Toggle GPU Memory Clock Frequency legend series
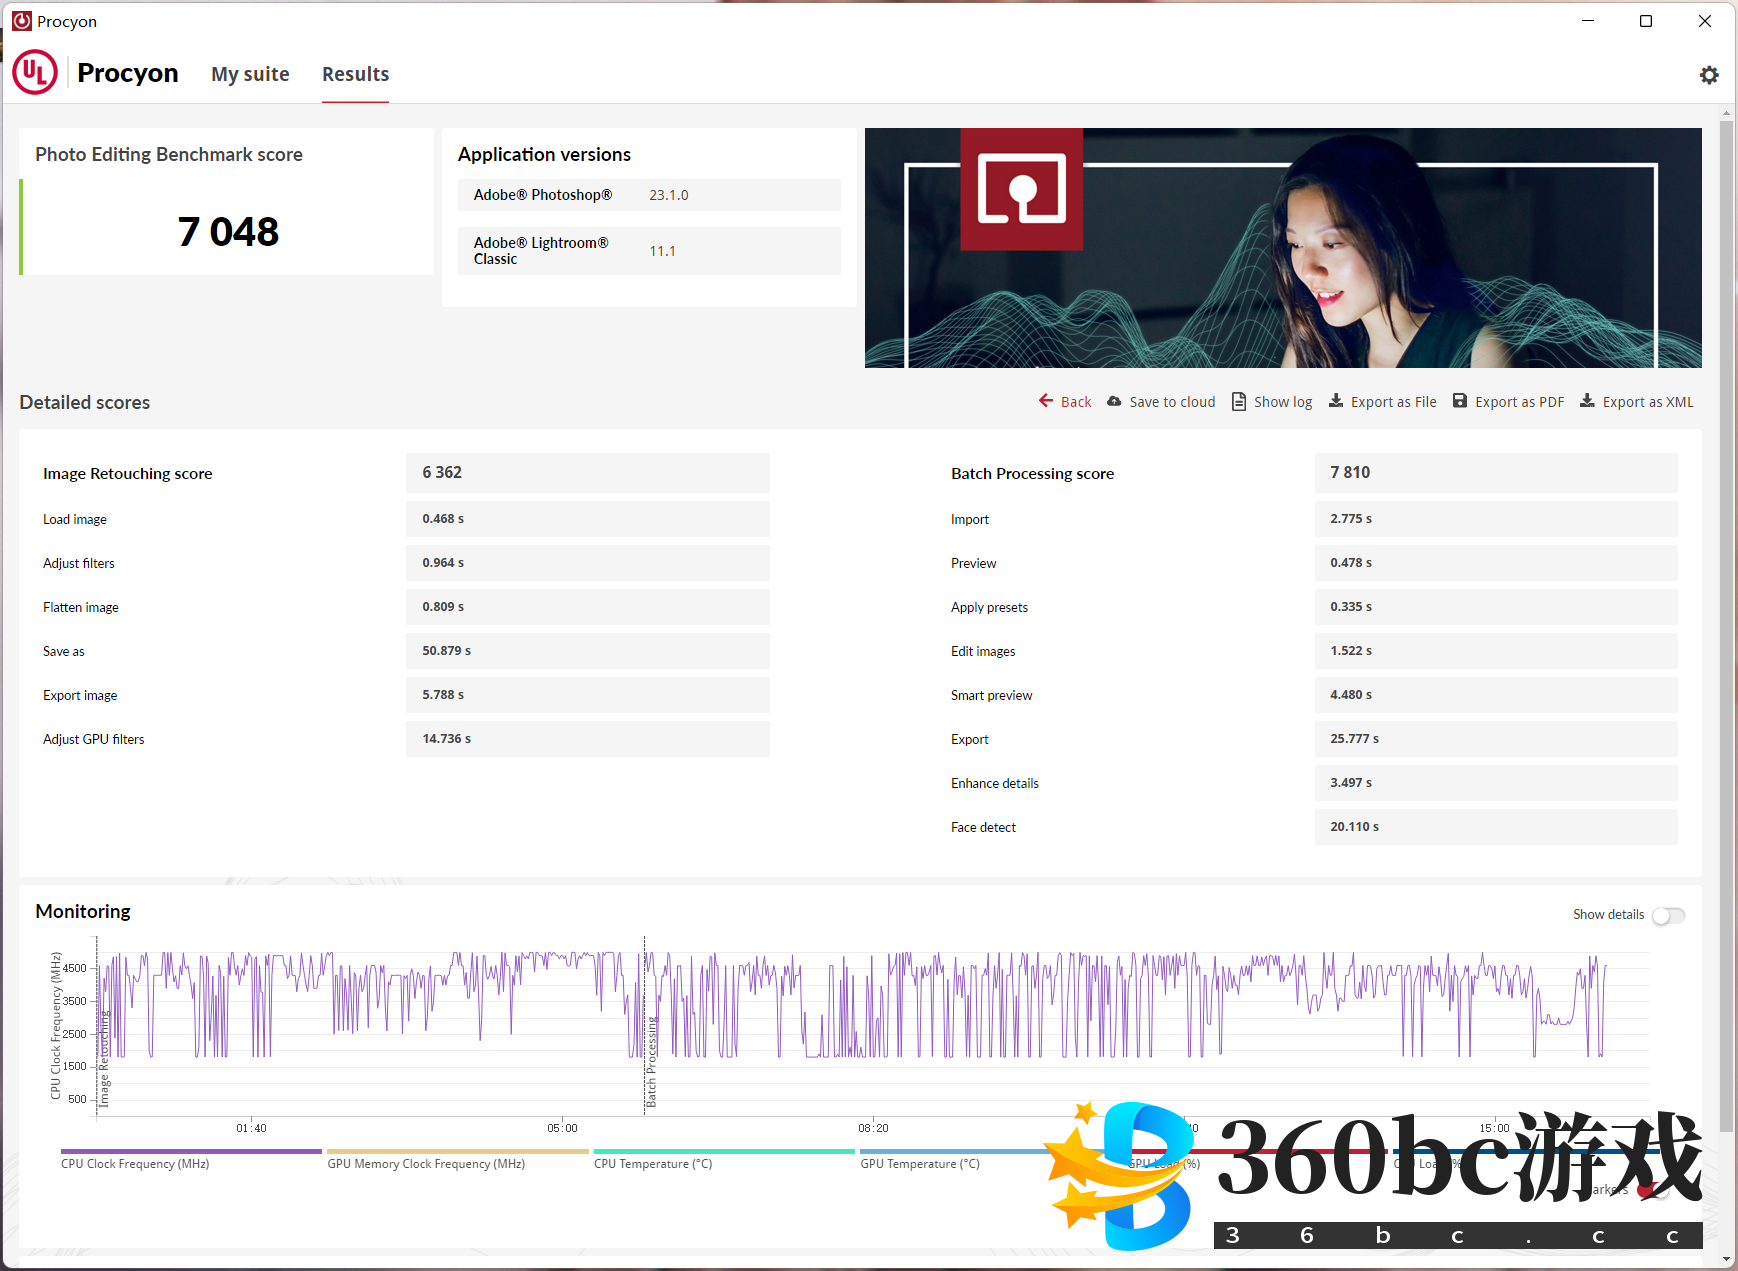 [426, 1163]
